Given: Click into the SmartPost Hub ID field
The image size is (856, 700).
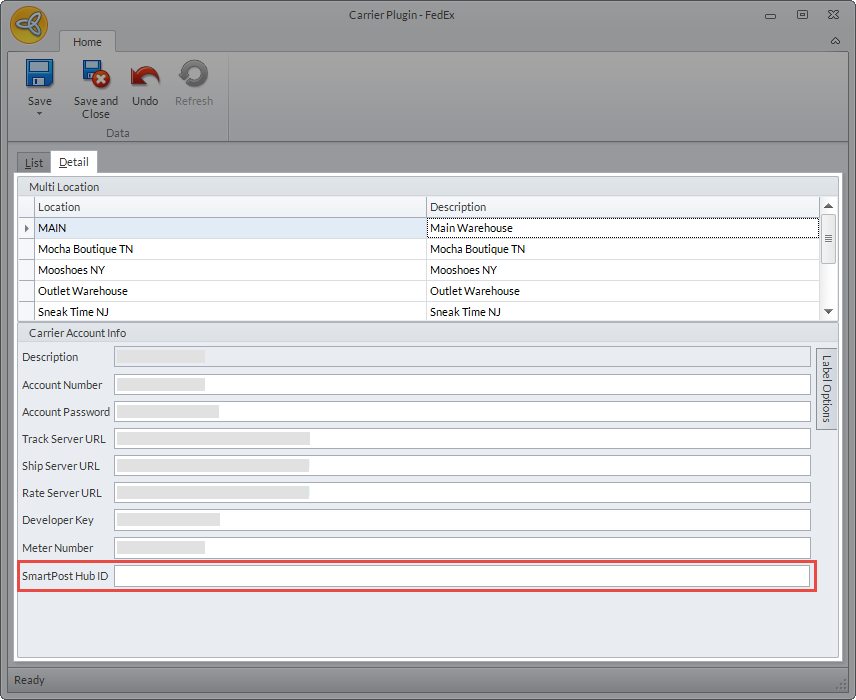Looking at the screenshot, I should (x=460, y=576).
